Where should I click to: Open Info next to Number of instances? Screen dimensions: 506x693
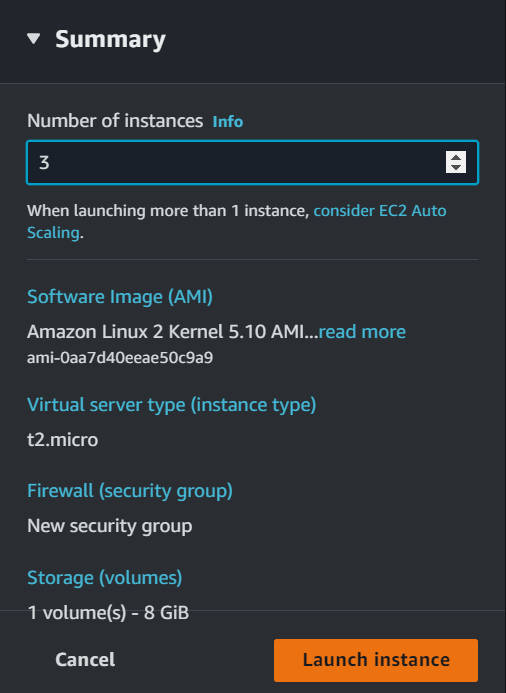pos(228,122)
